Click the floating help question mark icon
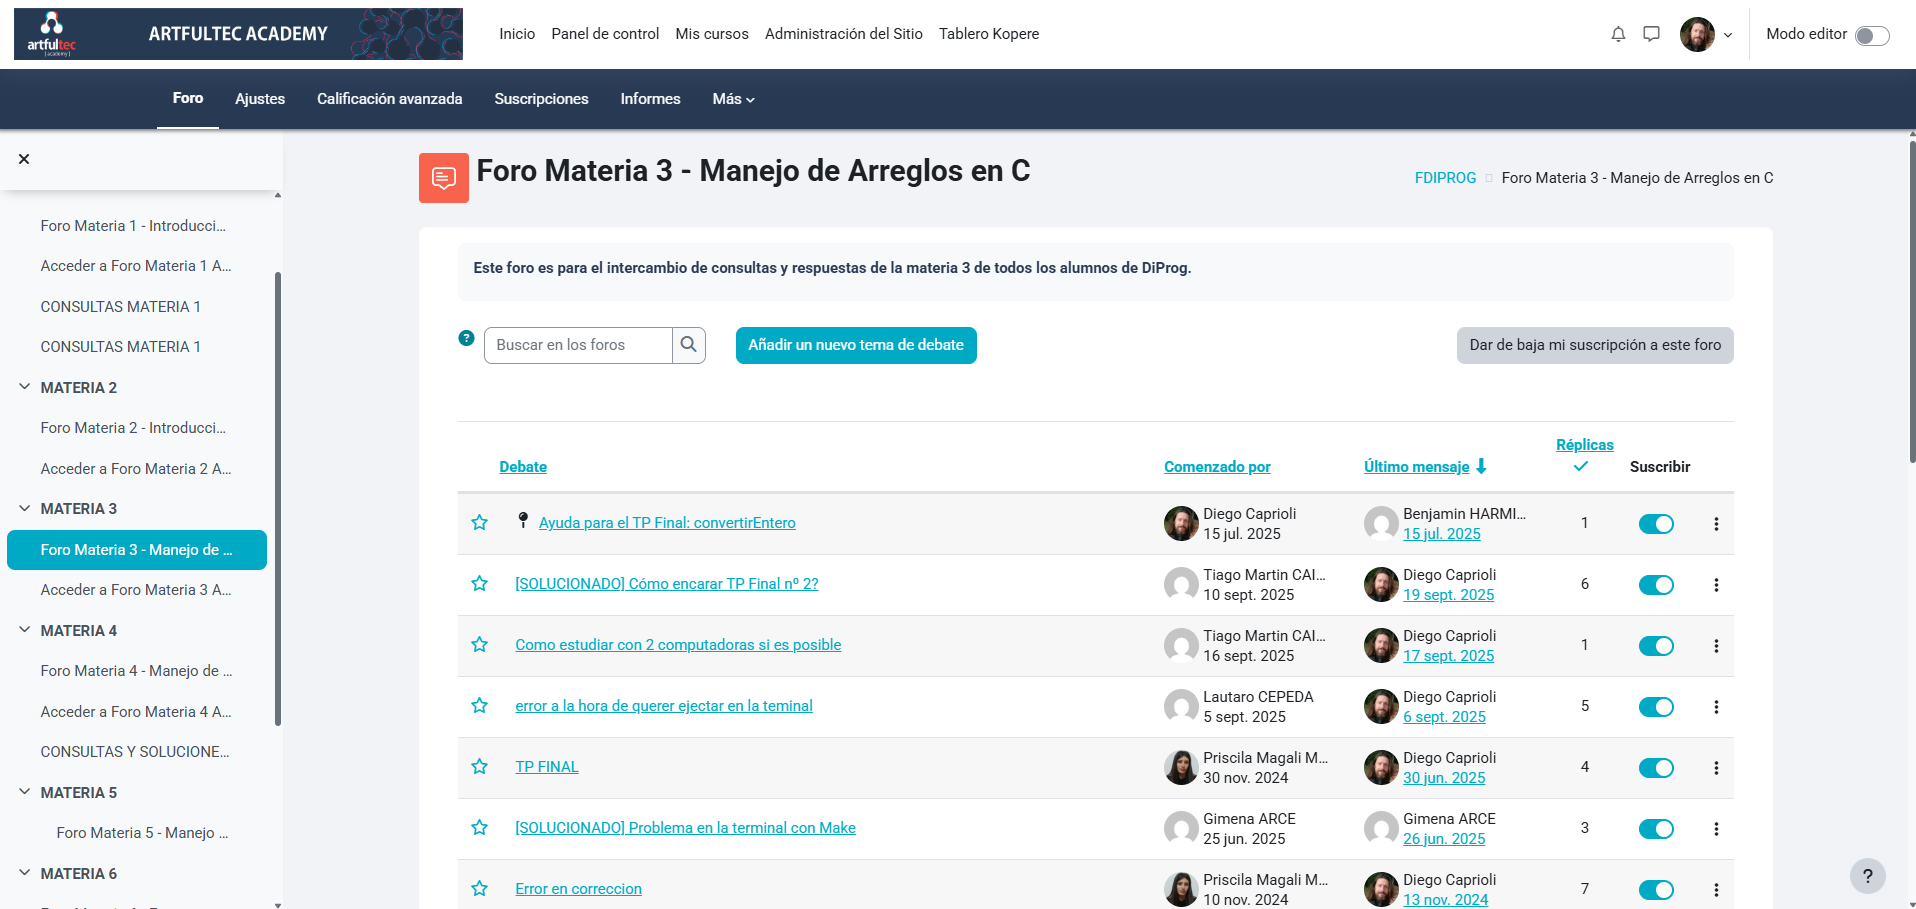The height and width of the screenshot is (909, 1916). click(x=1868, y=876)
